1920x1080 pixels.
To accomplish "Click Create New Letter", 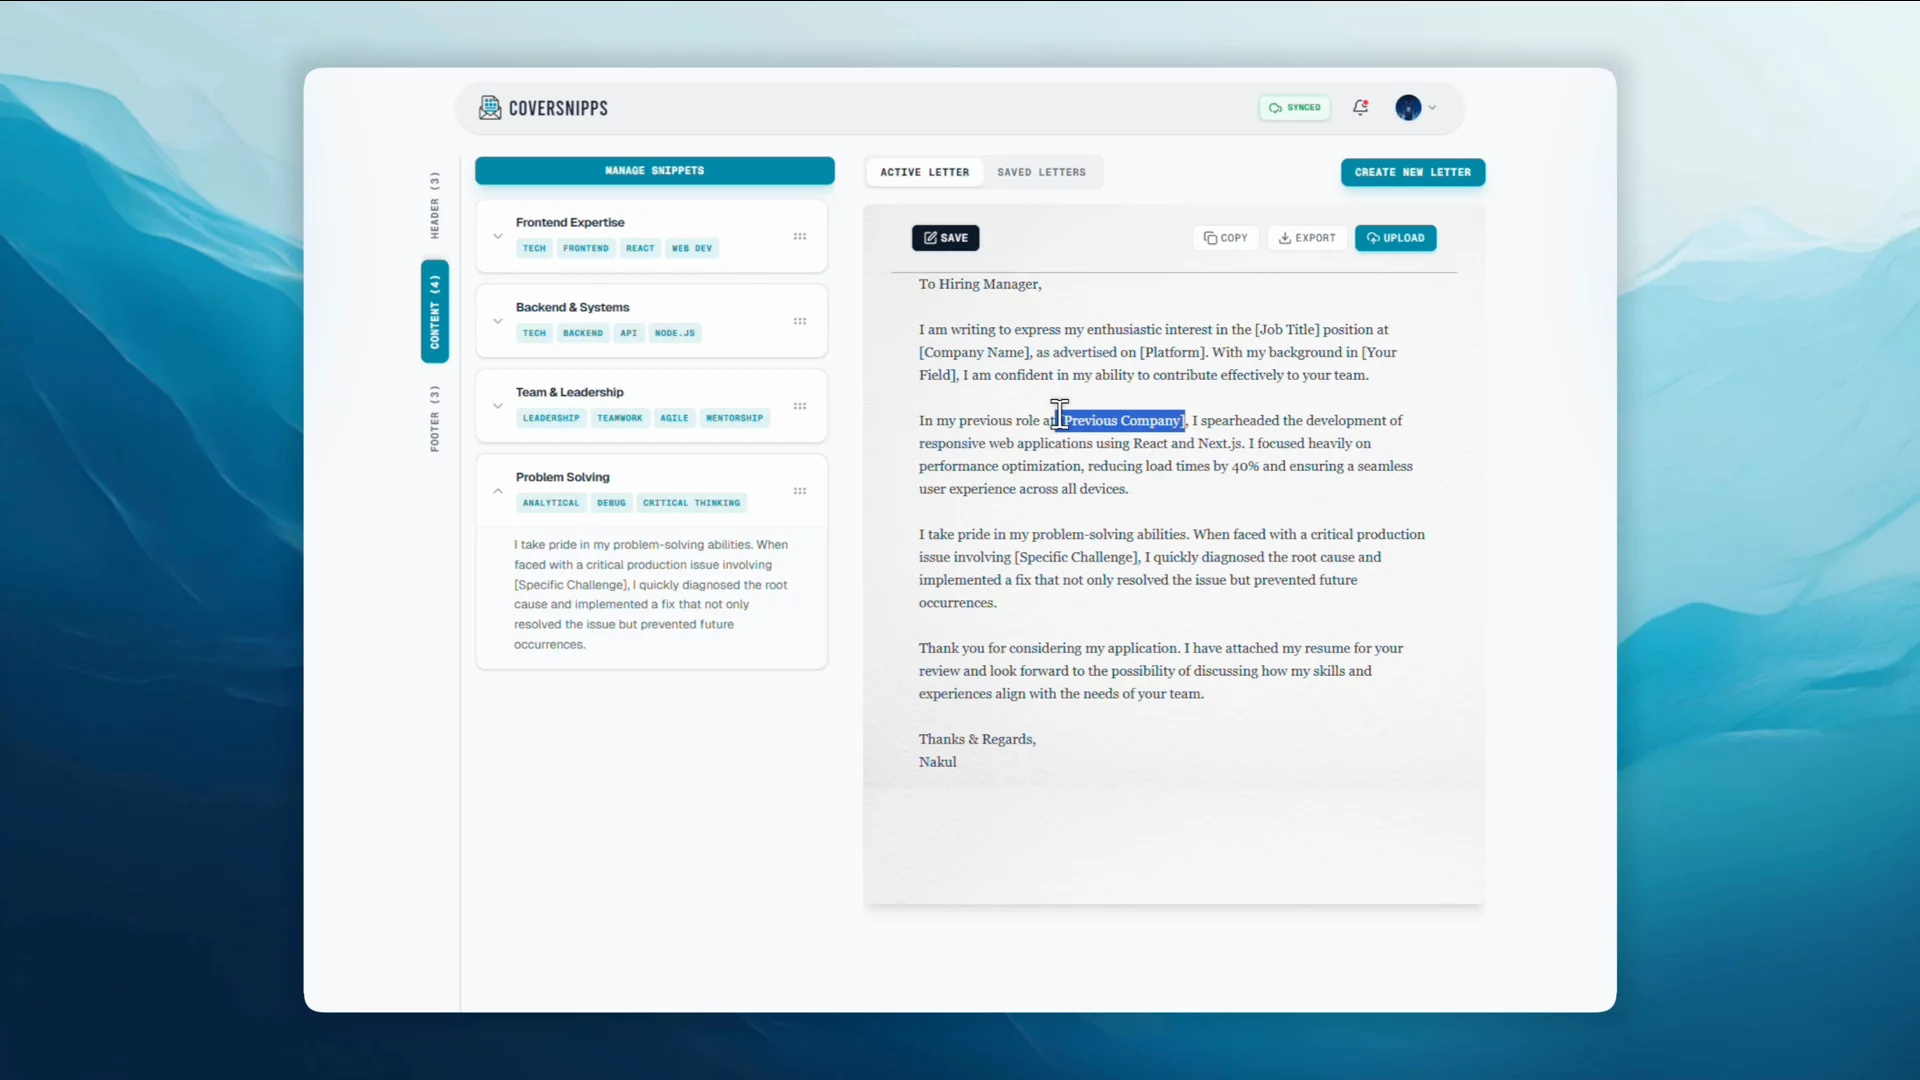I will point(1412,172).
